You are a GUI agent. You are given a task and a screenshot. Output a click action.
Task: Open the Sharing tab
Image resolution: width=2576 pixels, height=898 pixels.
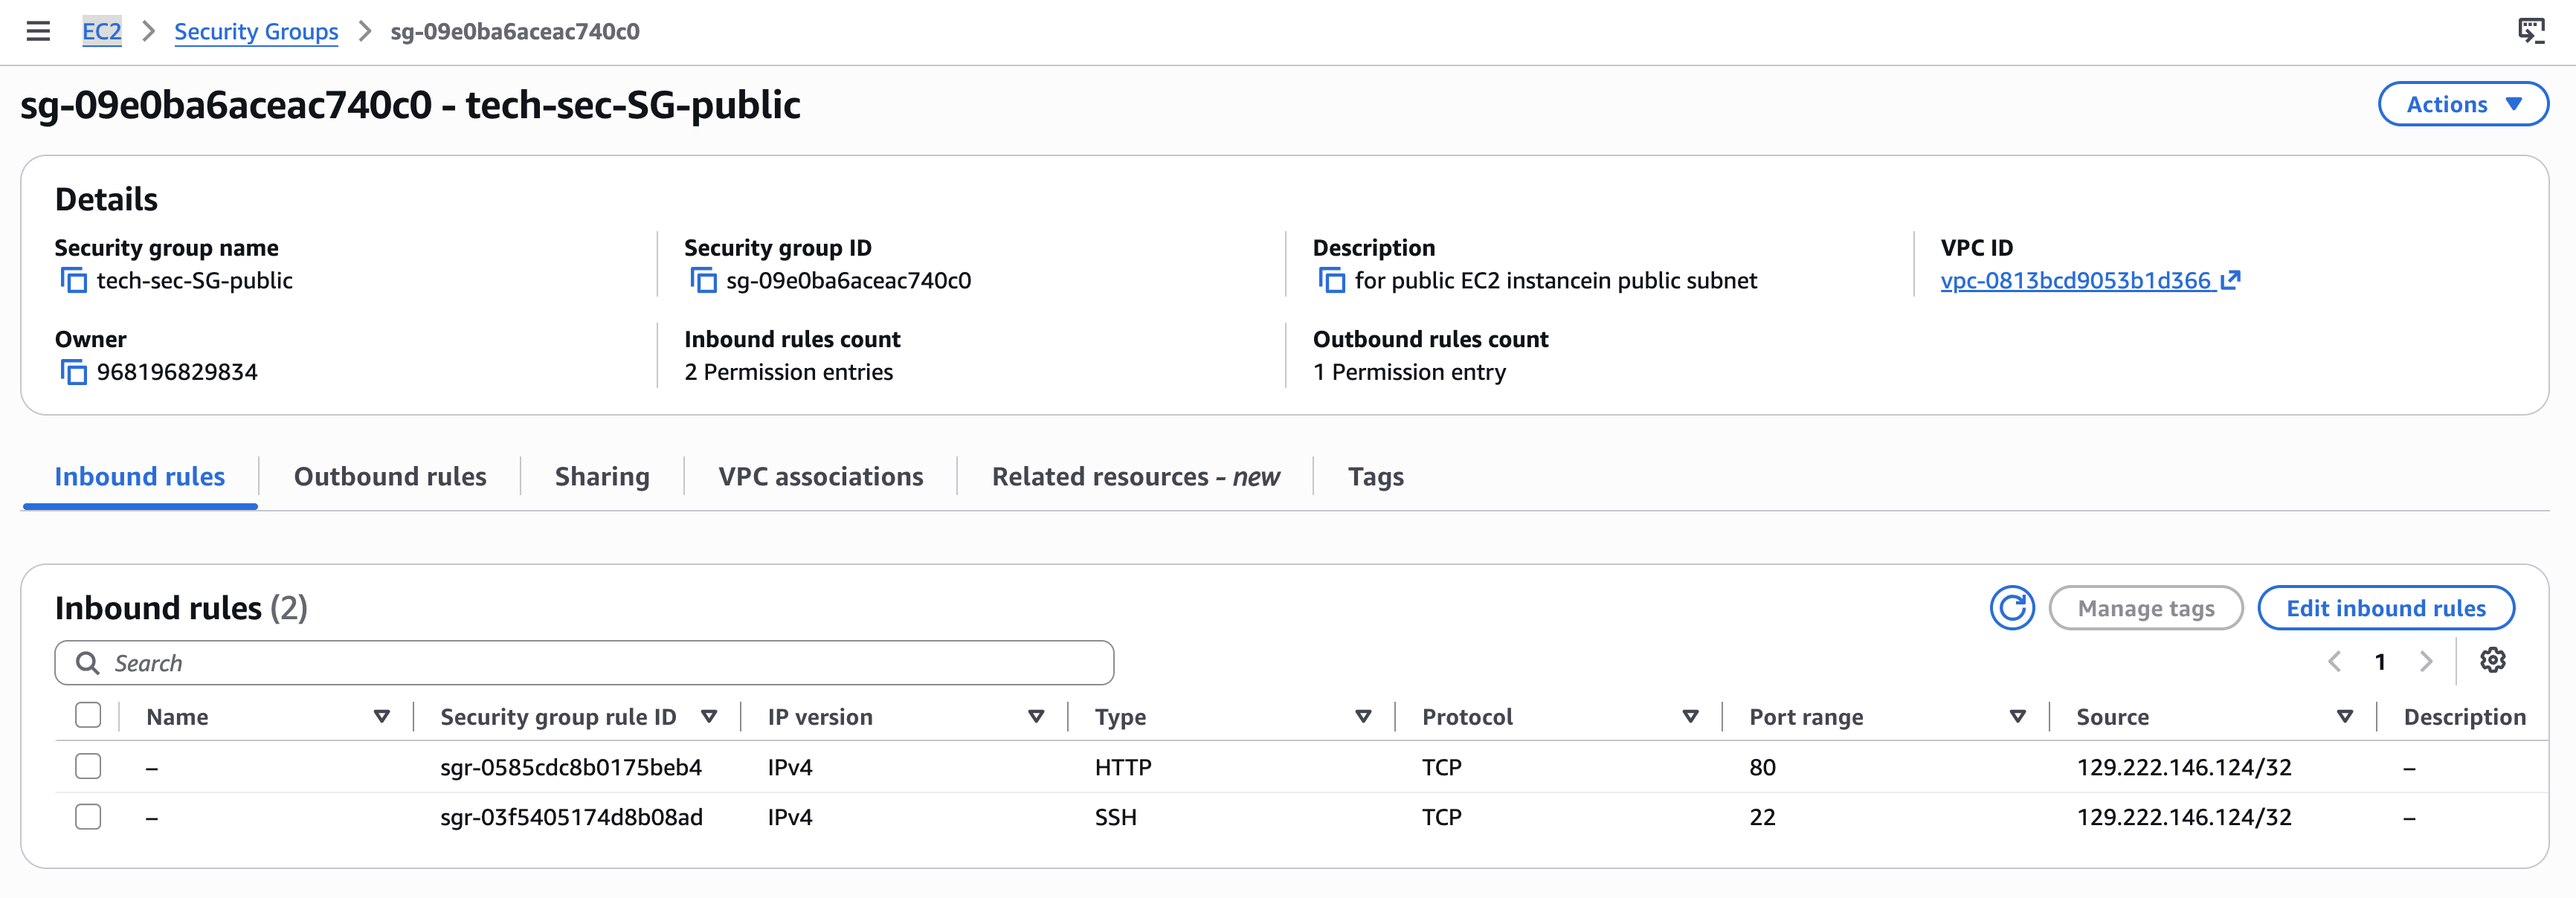coord(602,476)
